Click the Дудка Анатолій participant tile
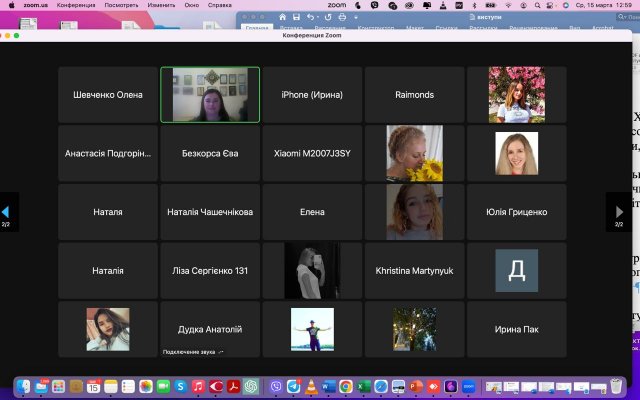 [x=210, y=329]
